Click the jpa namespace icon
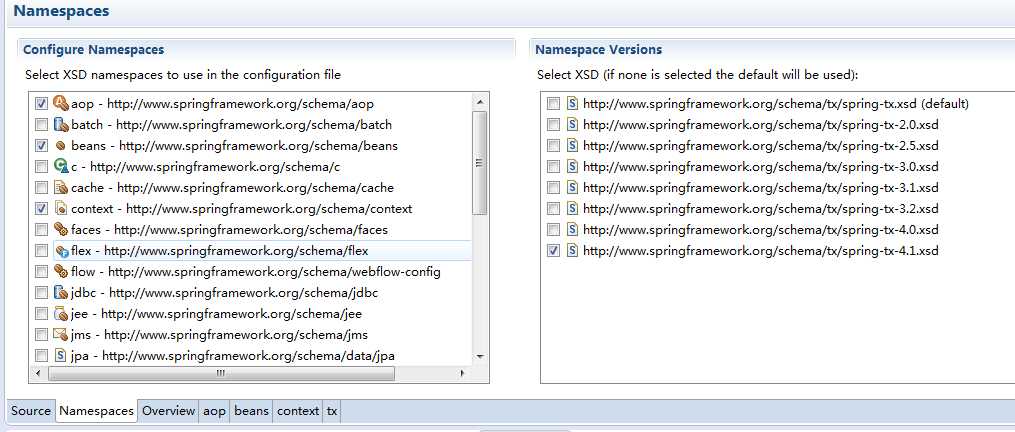Image resolution: width=1015 pixels, height=432 pixels. coord(61,356)
